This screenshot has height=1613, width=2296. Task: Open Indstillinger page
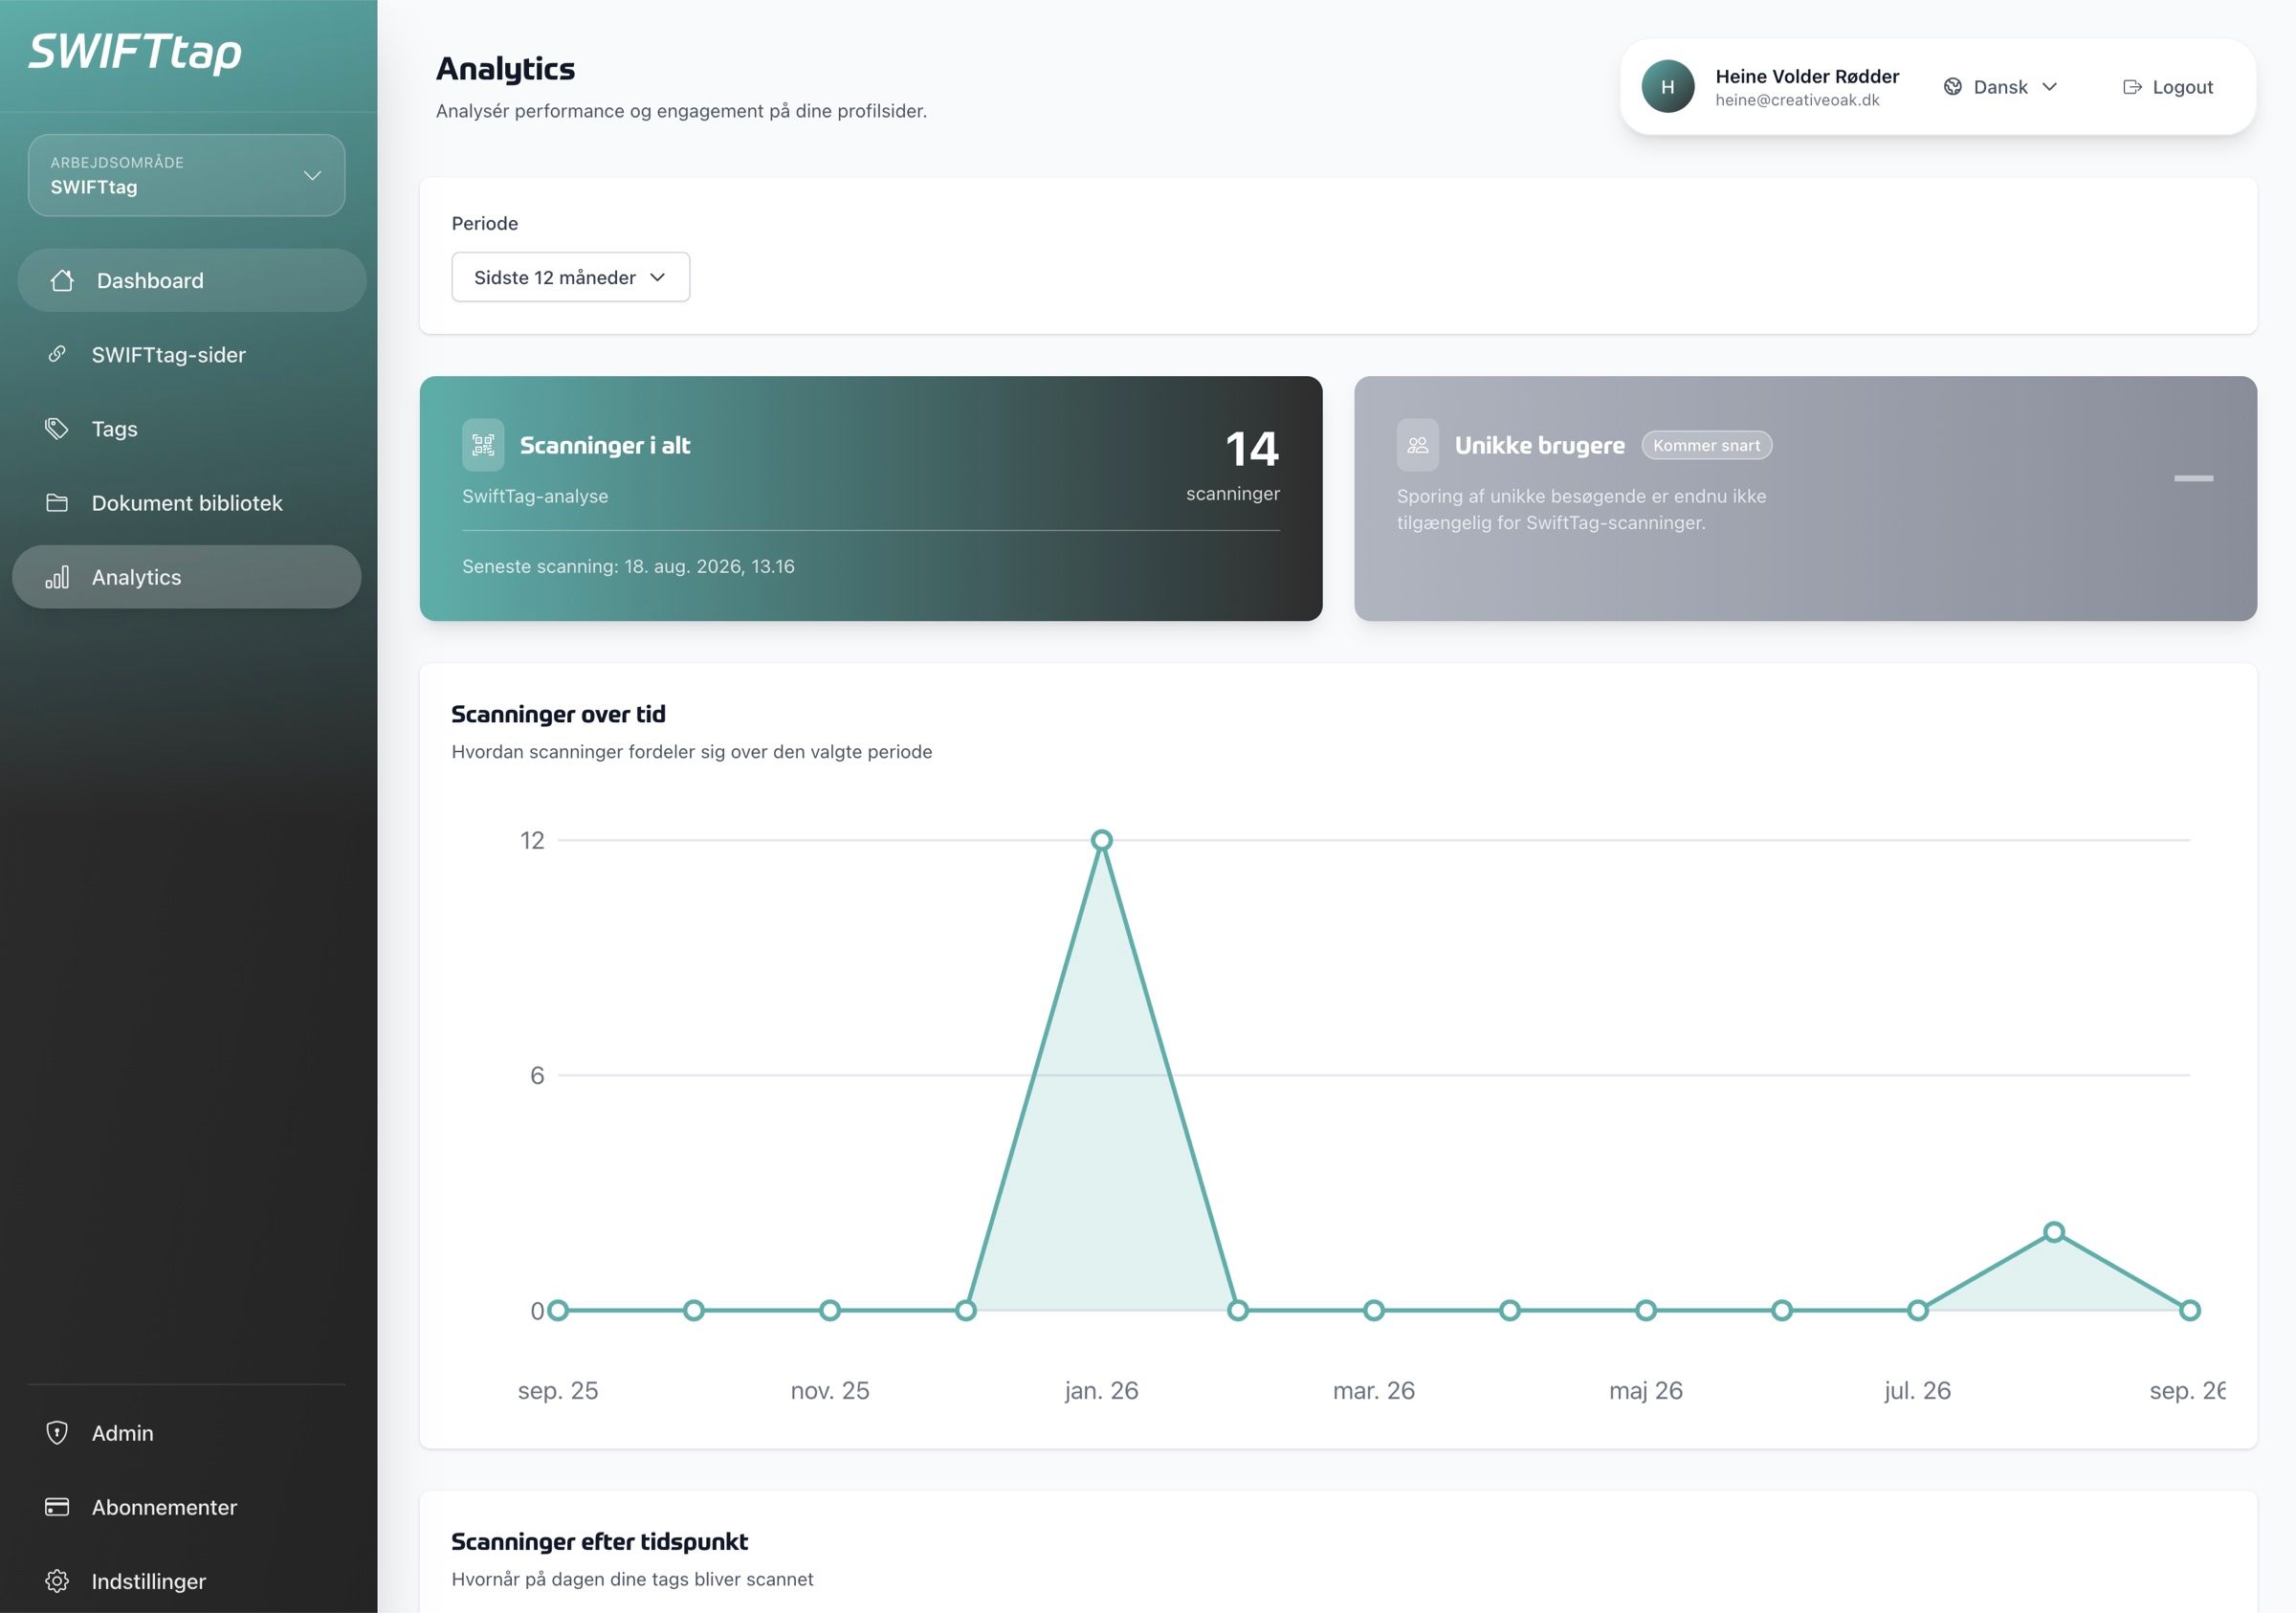point(187,1580)
